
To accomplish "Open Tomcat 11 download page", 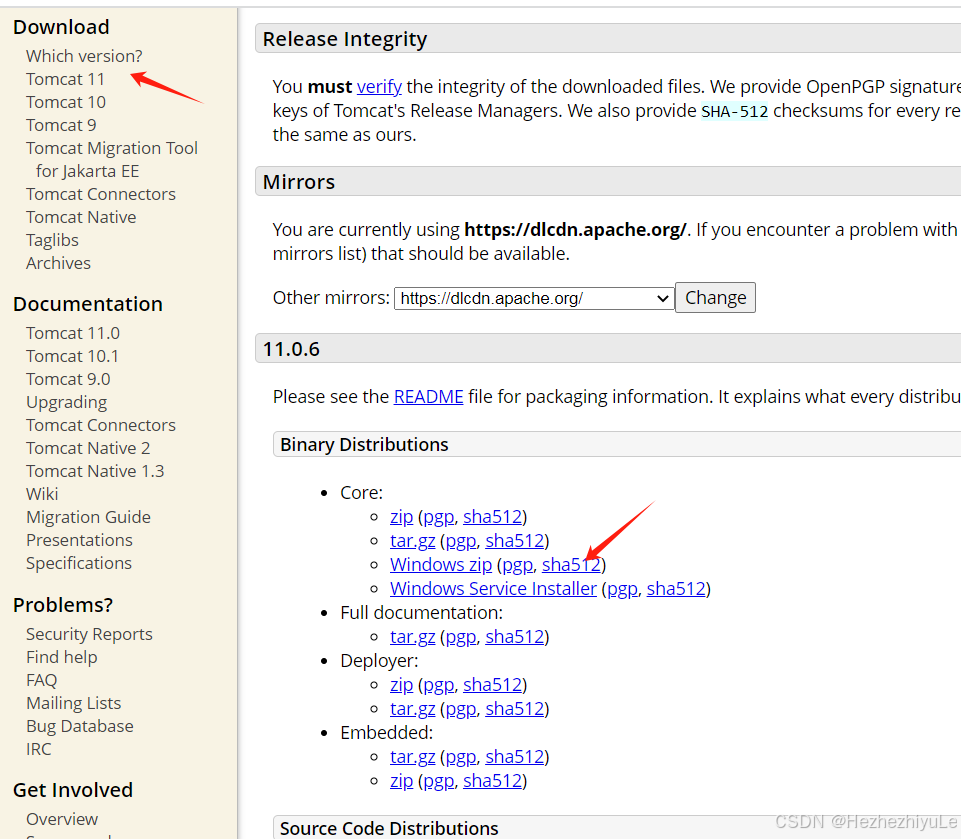I will (65, 79).
